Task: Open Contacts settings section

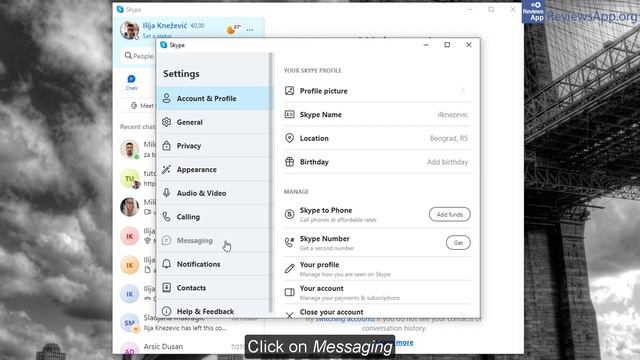Action: tap(214, 288)
